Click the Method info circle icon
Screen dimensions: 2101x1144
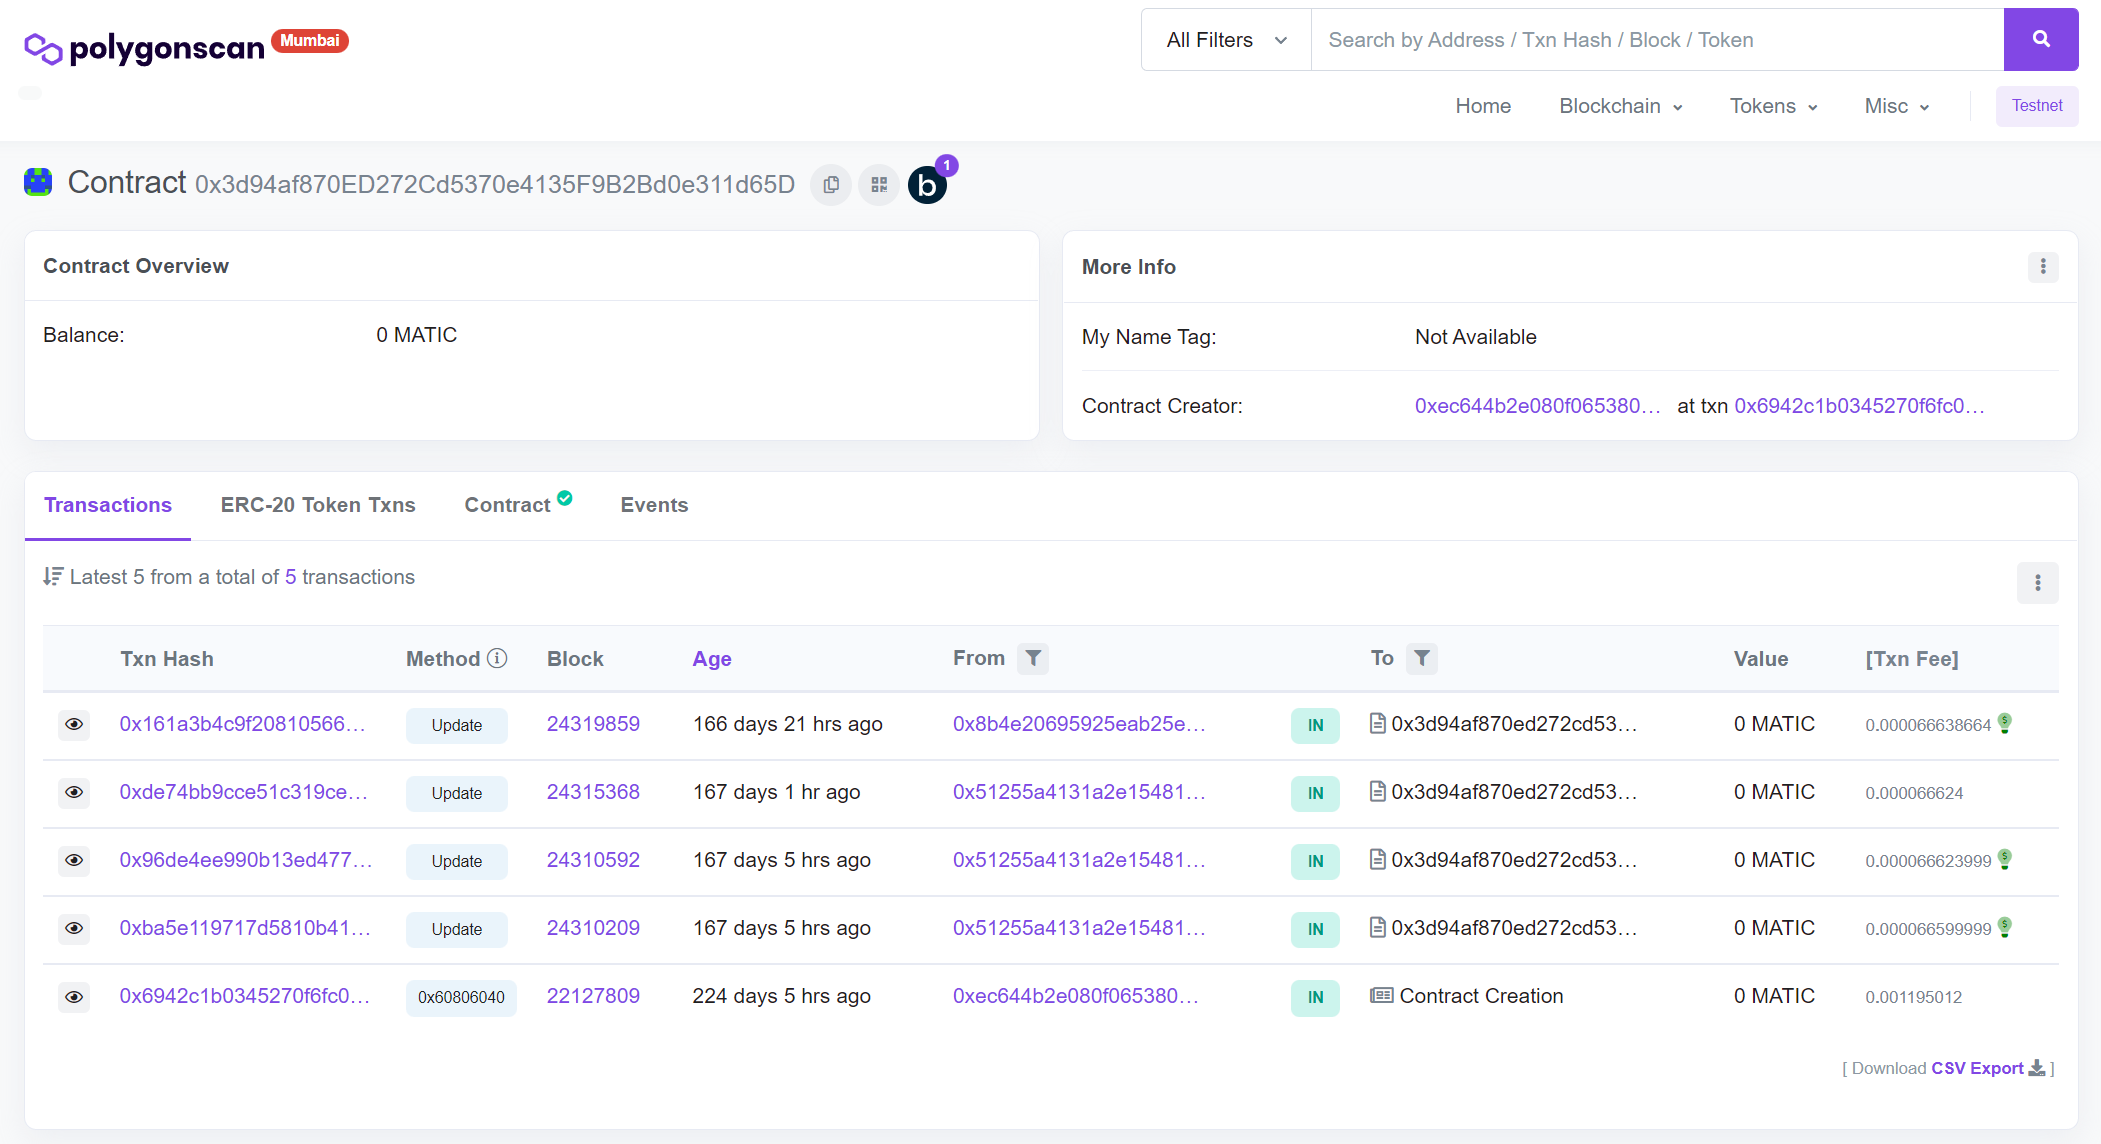[497, 658]
